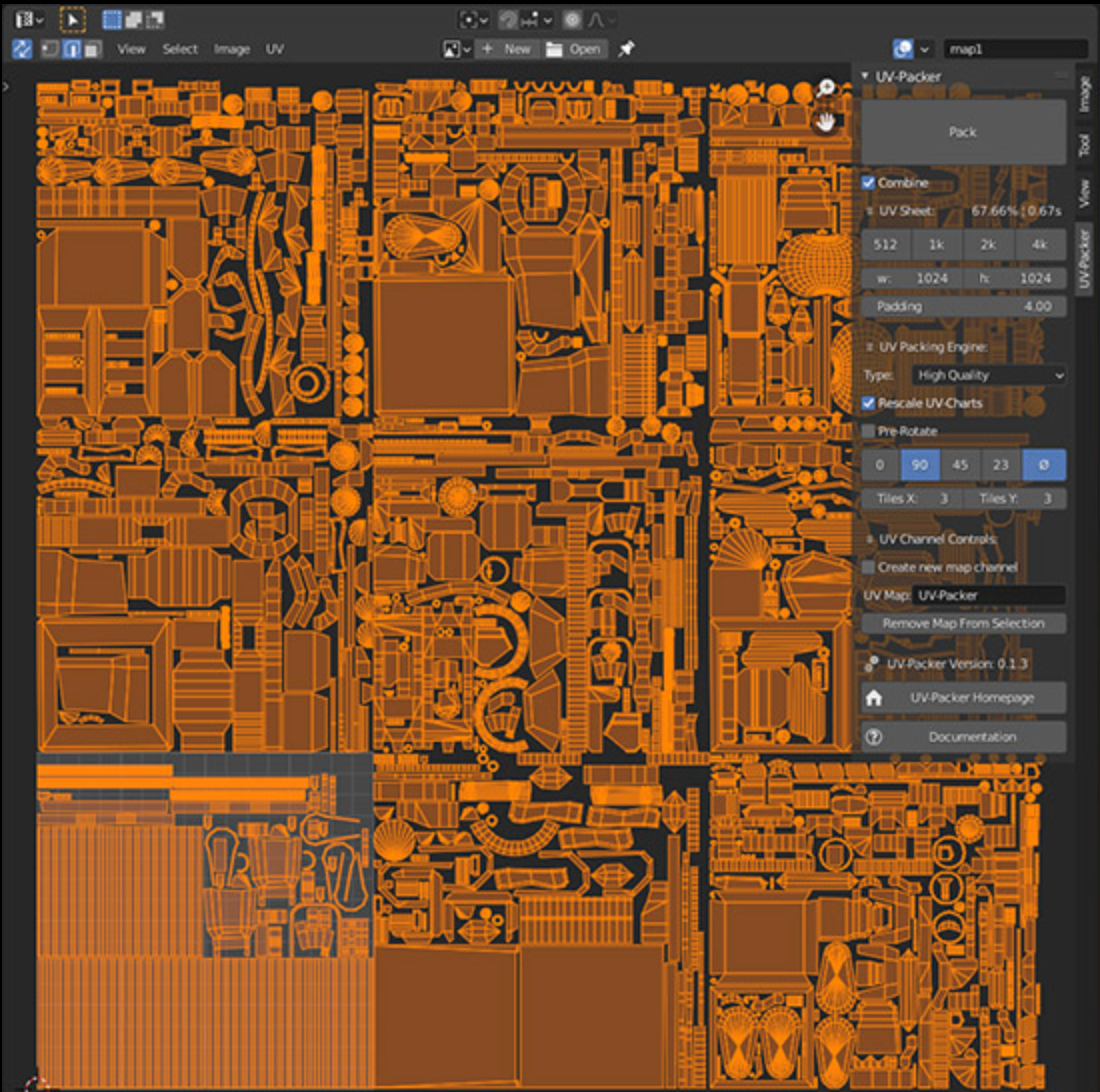Click the home icon on Homepage button
Viewport: 1100px width, 1092px height.
tap(873, 699)
